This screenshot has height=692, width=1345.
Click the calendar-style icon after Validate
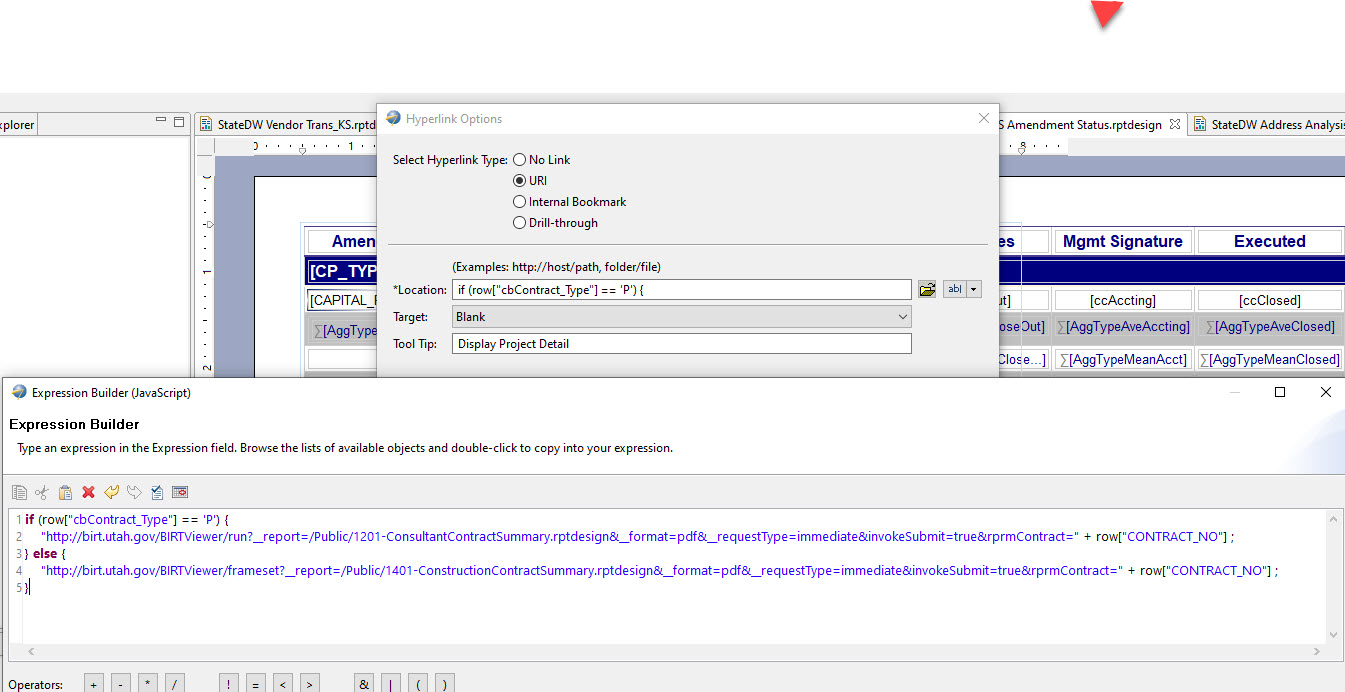pos(180,492)
